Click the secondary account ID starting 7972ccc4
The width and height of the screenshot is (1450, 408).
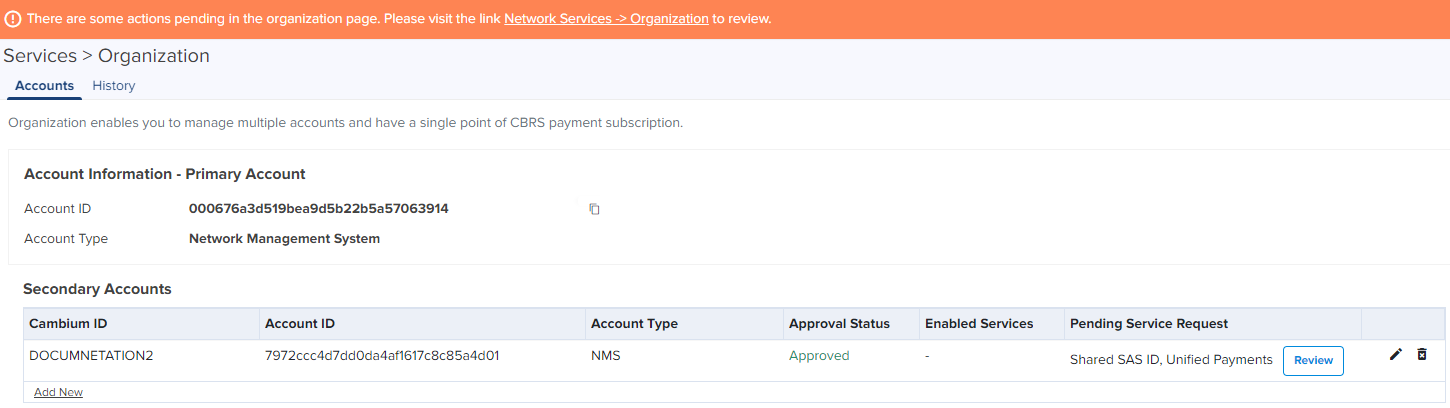pyautogui.click(x=381, y=356)
